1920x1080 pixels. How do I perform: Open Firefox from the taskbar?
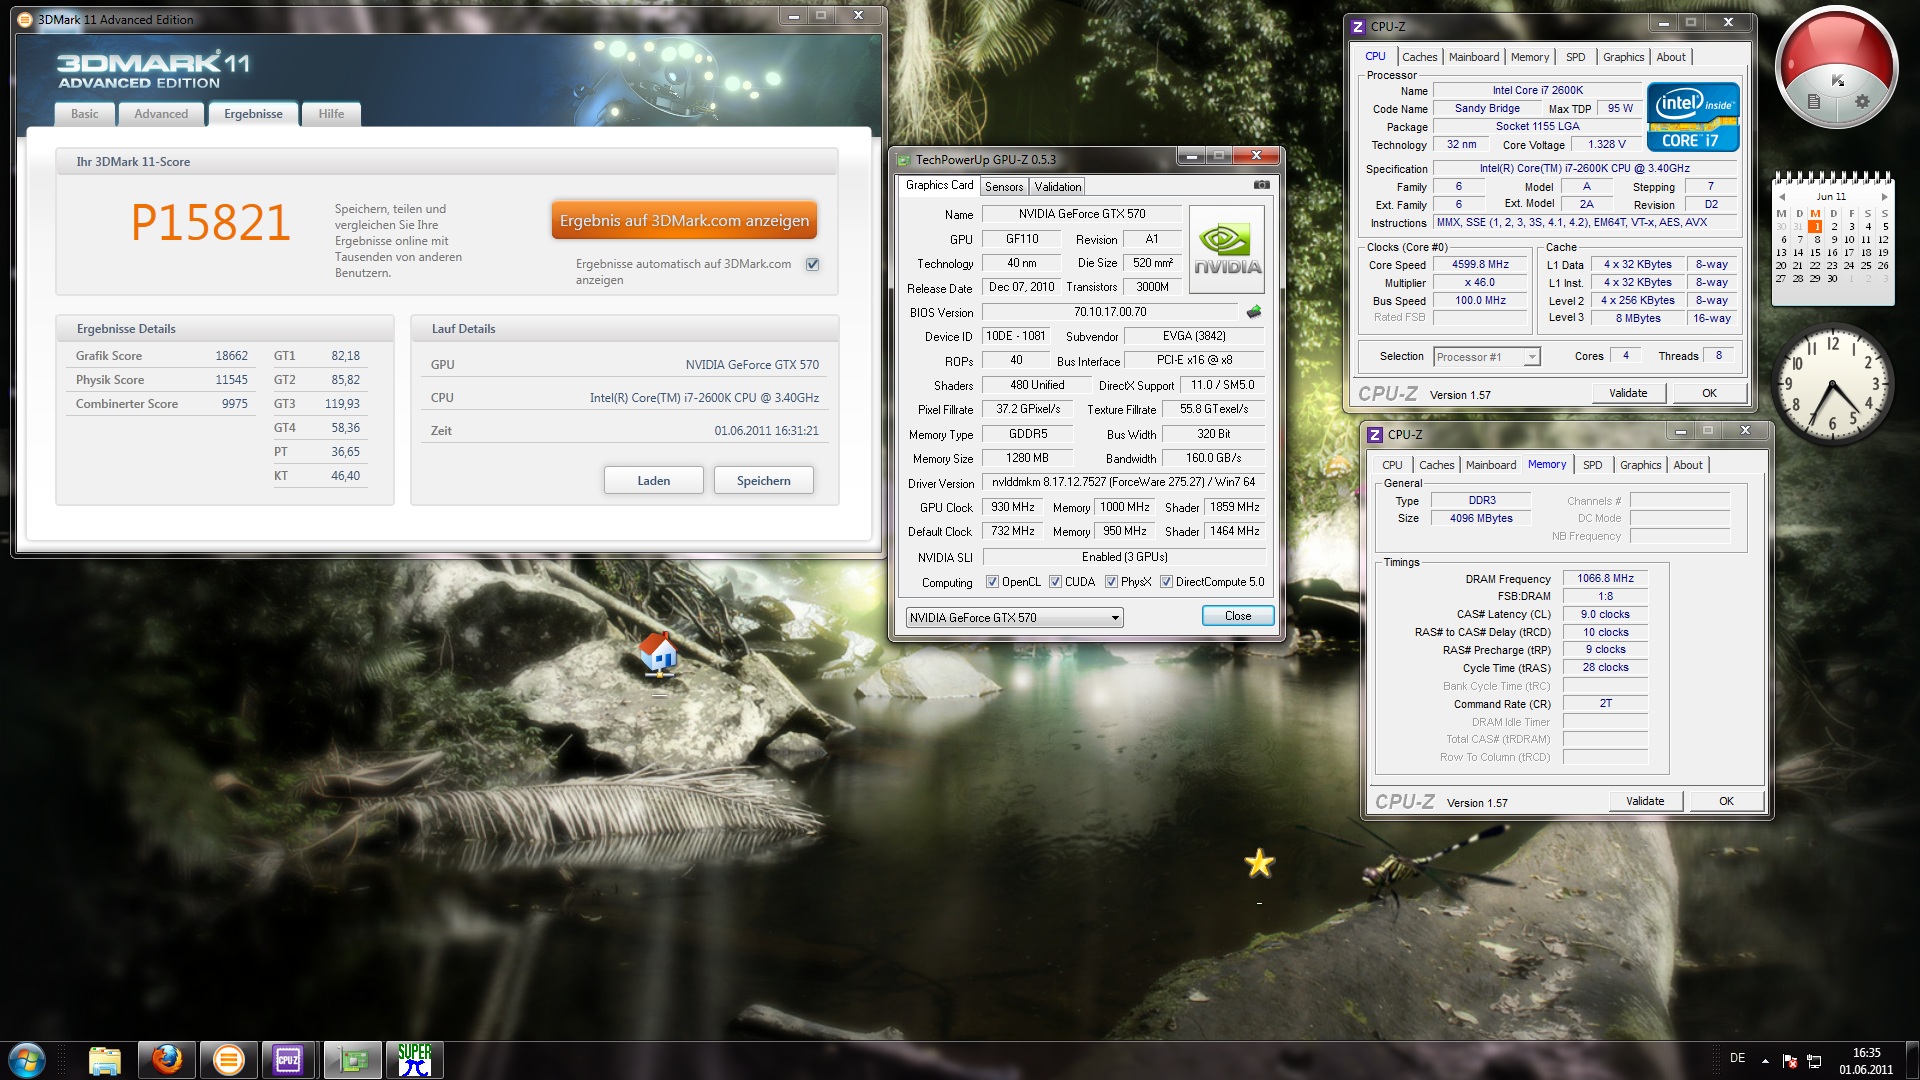pos(167,1059)
